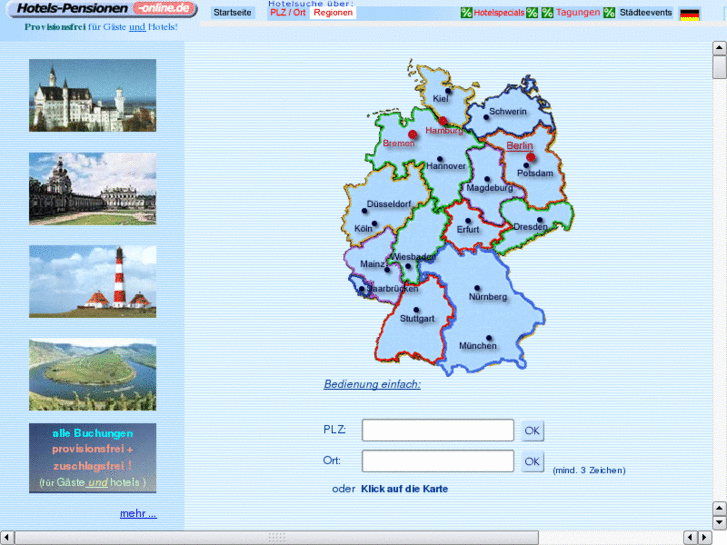Click OK button next to Ort field

coord(532,462)
